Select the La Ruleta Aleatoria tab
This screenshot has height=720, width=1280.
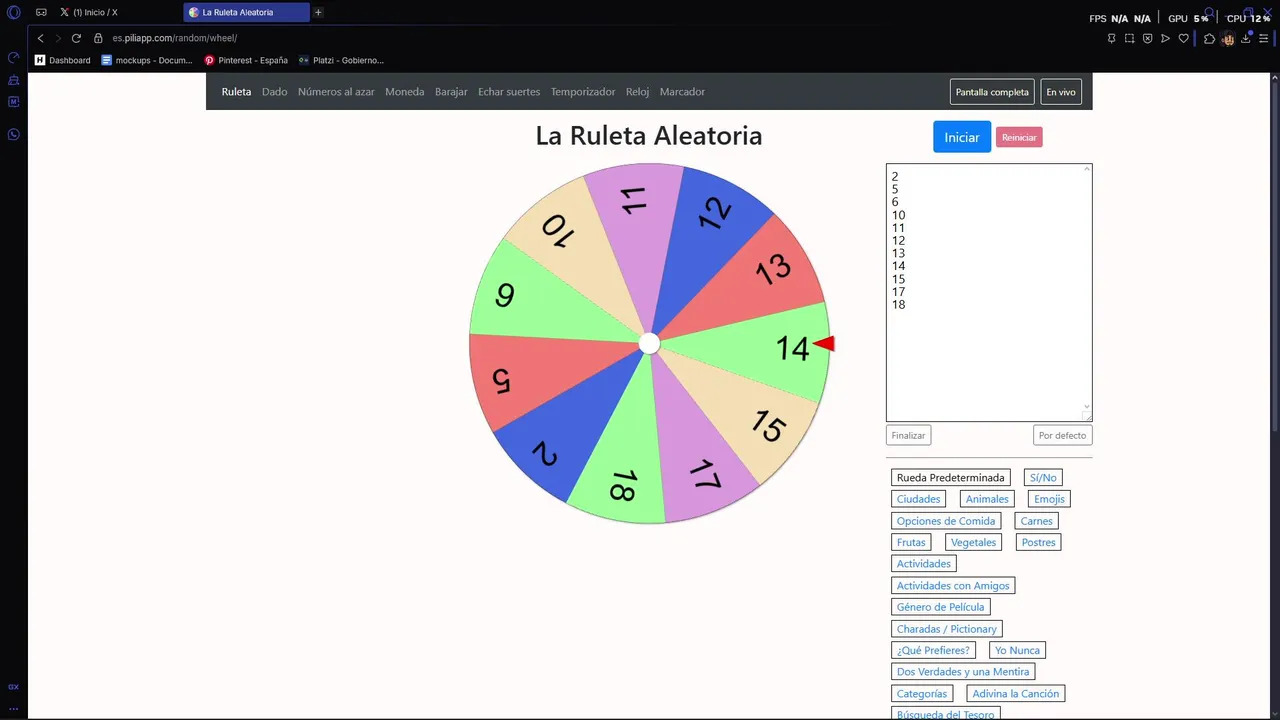[x=246, y=13]
